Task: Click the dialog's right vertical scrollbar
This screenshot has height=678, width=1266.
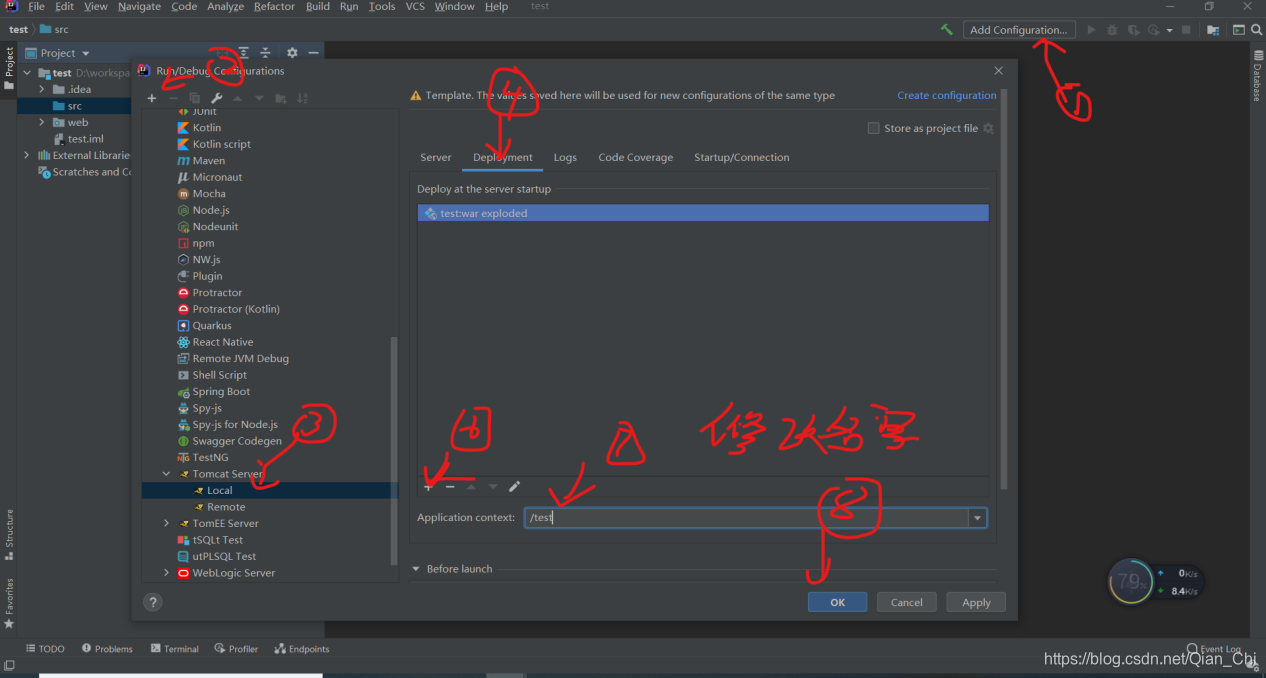Action: [x=1003, y=290]
